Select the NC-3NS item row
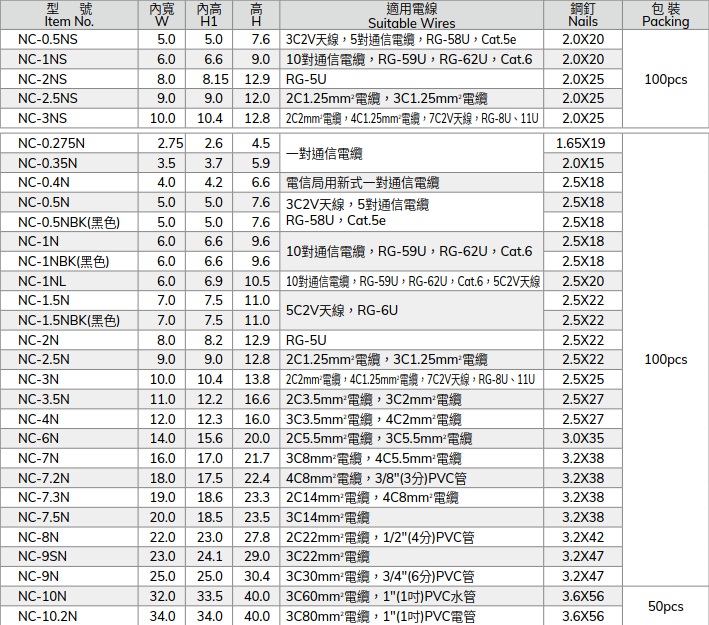Screen dimensions: 709x625 (43, 118)
